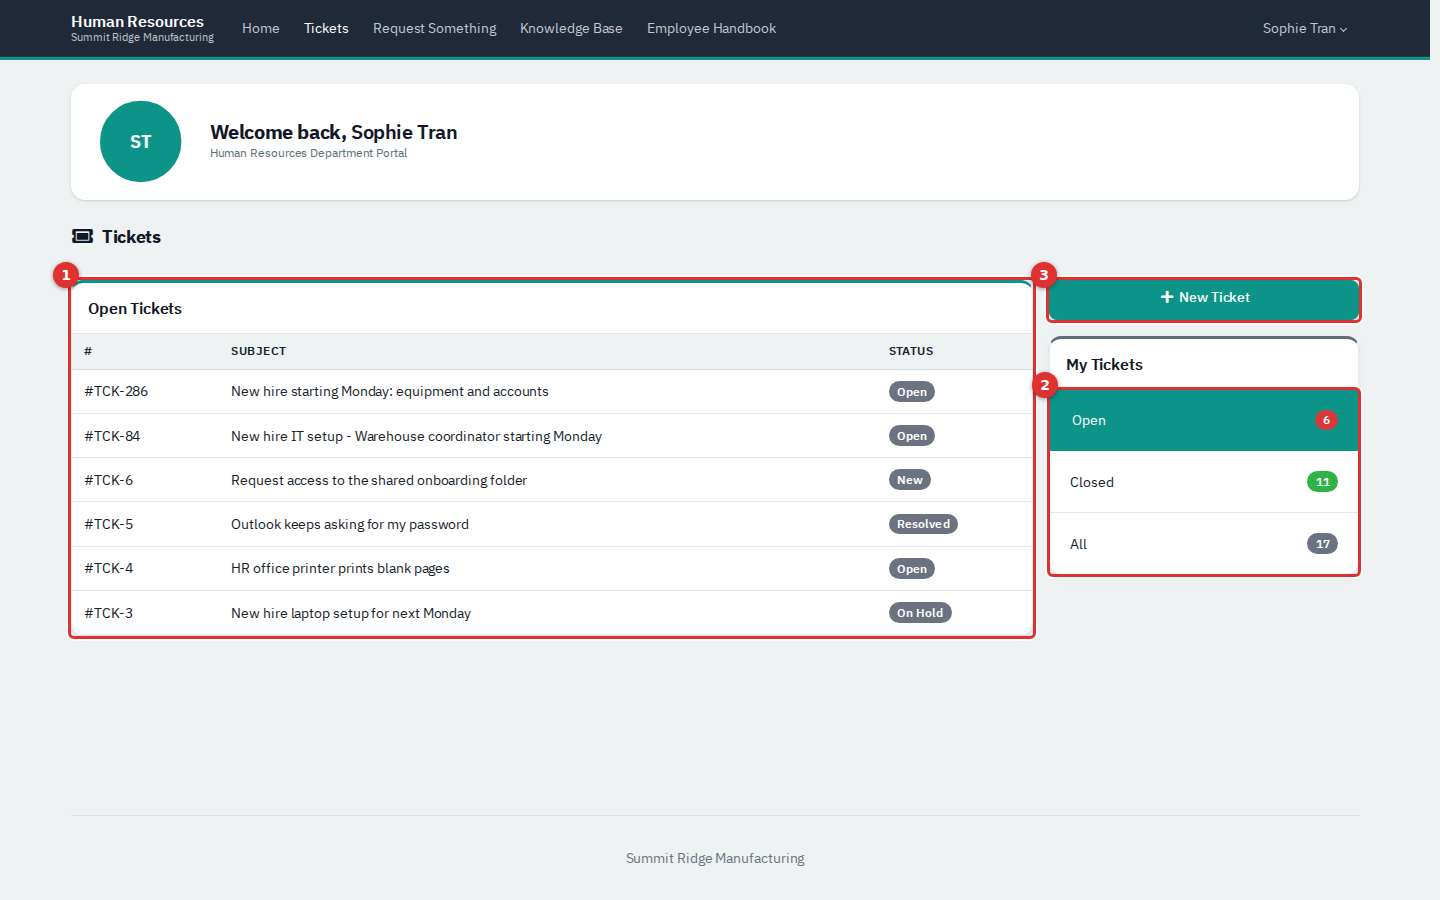1440x900 pixels.
Task: Select 'New hire laptop setup for next Monday'
Action: point(351,613)
